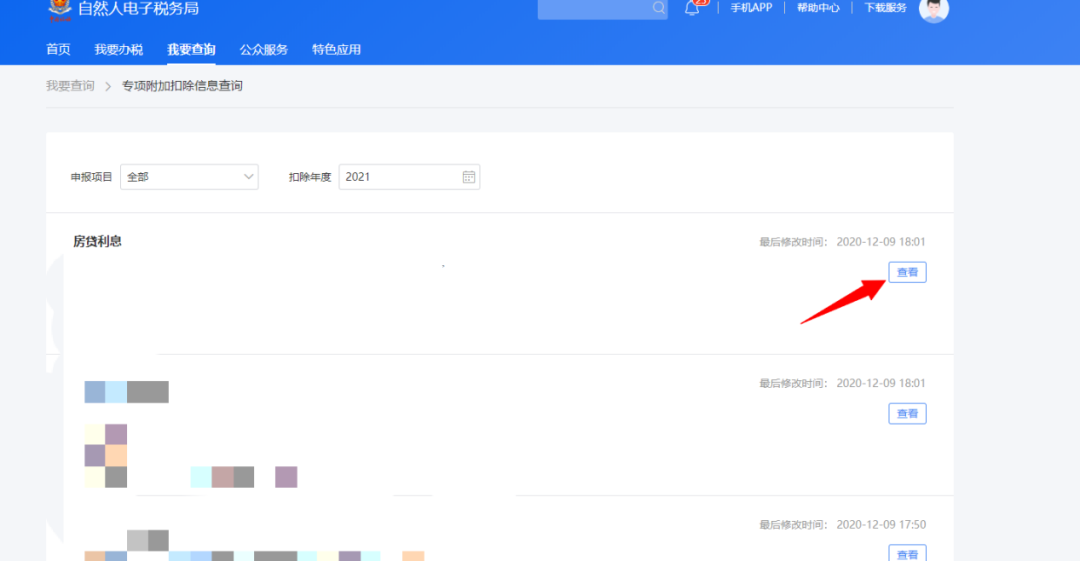Click the timestamp 2020-12-09 17:50
Viewport: 1080px width, 561px height.
point(881,524)
